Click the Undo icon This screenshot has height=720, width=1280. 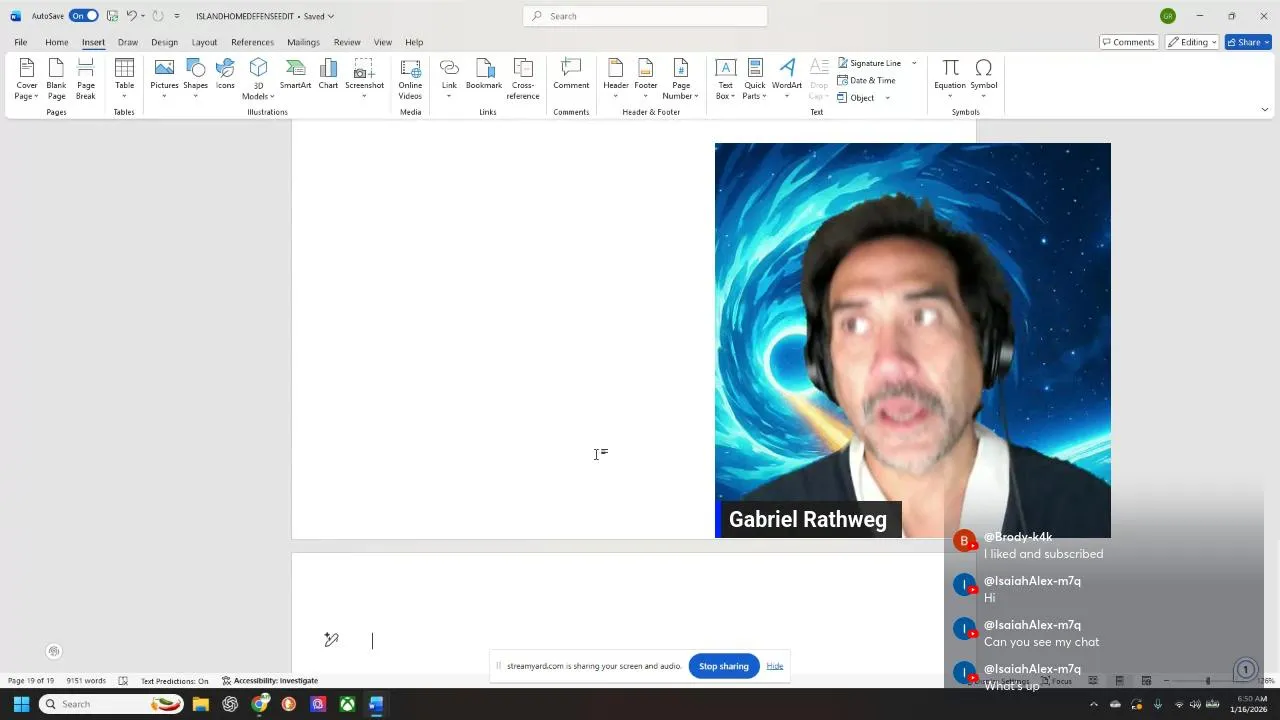pos(130,16)
